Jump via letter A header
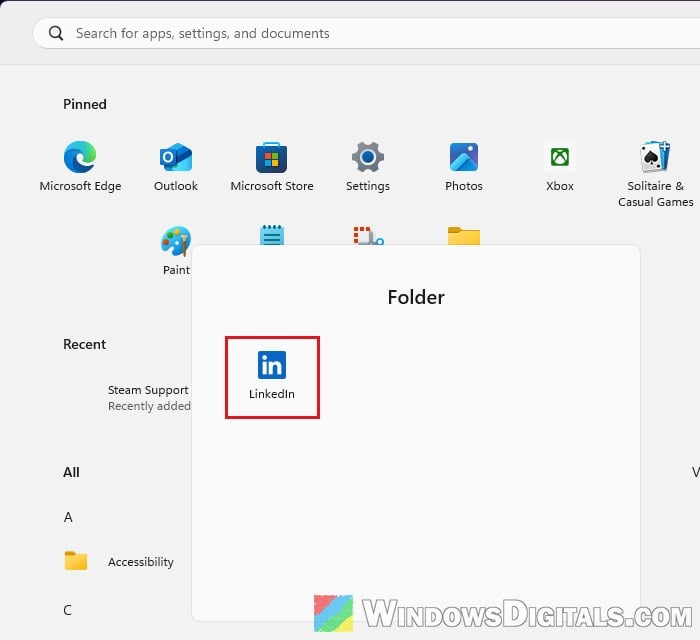This screenshot has width=700, height=640. pyautogui.click(x=68, y=517)
